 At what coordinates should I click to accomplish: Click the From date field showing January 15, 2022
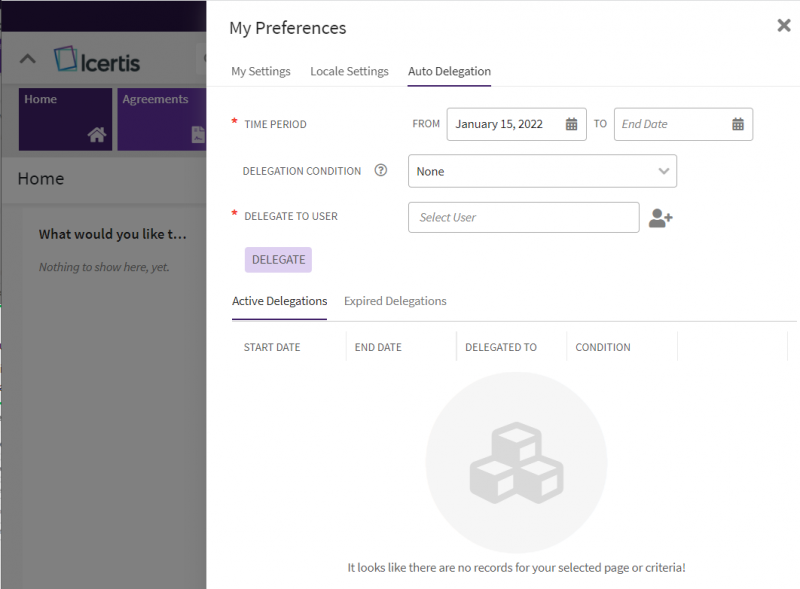click(x=516, y=124)
